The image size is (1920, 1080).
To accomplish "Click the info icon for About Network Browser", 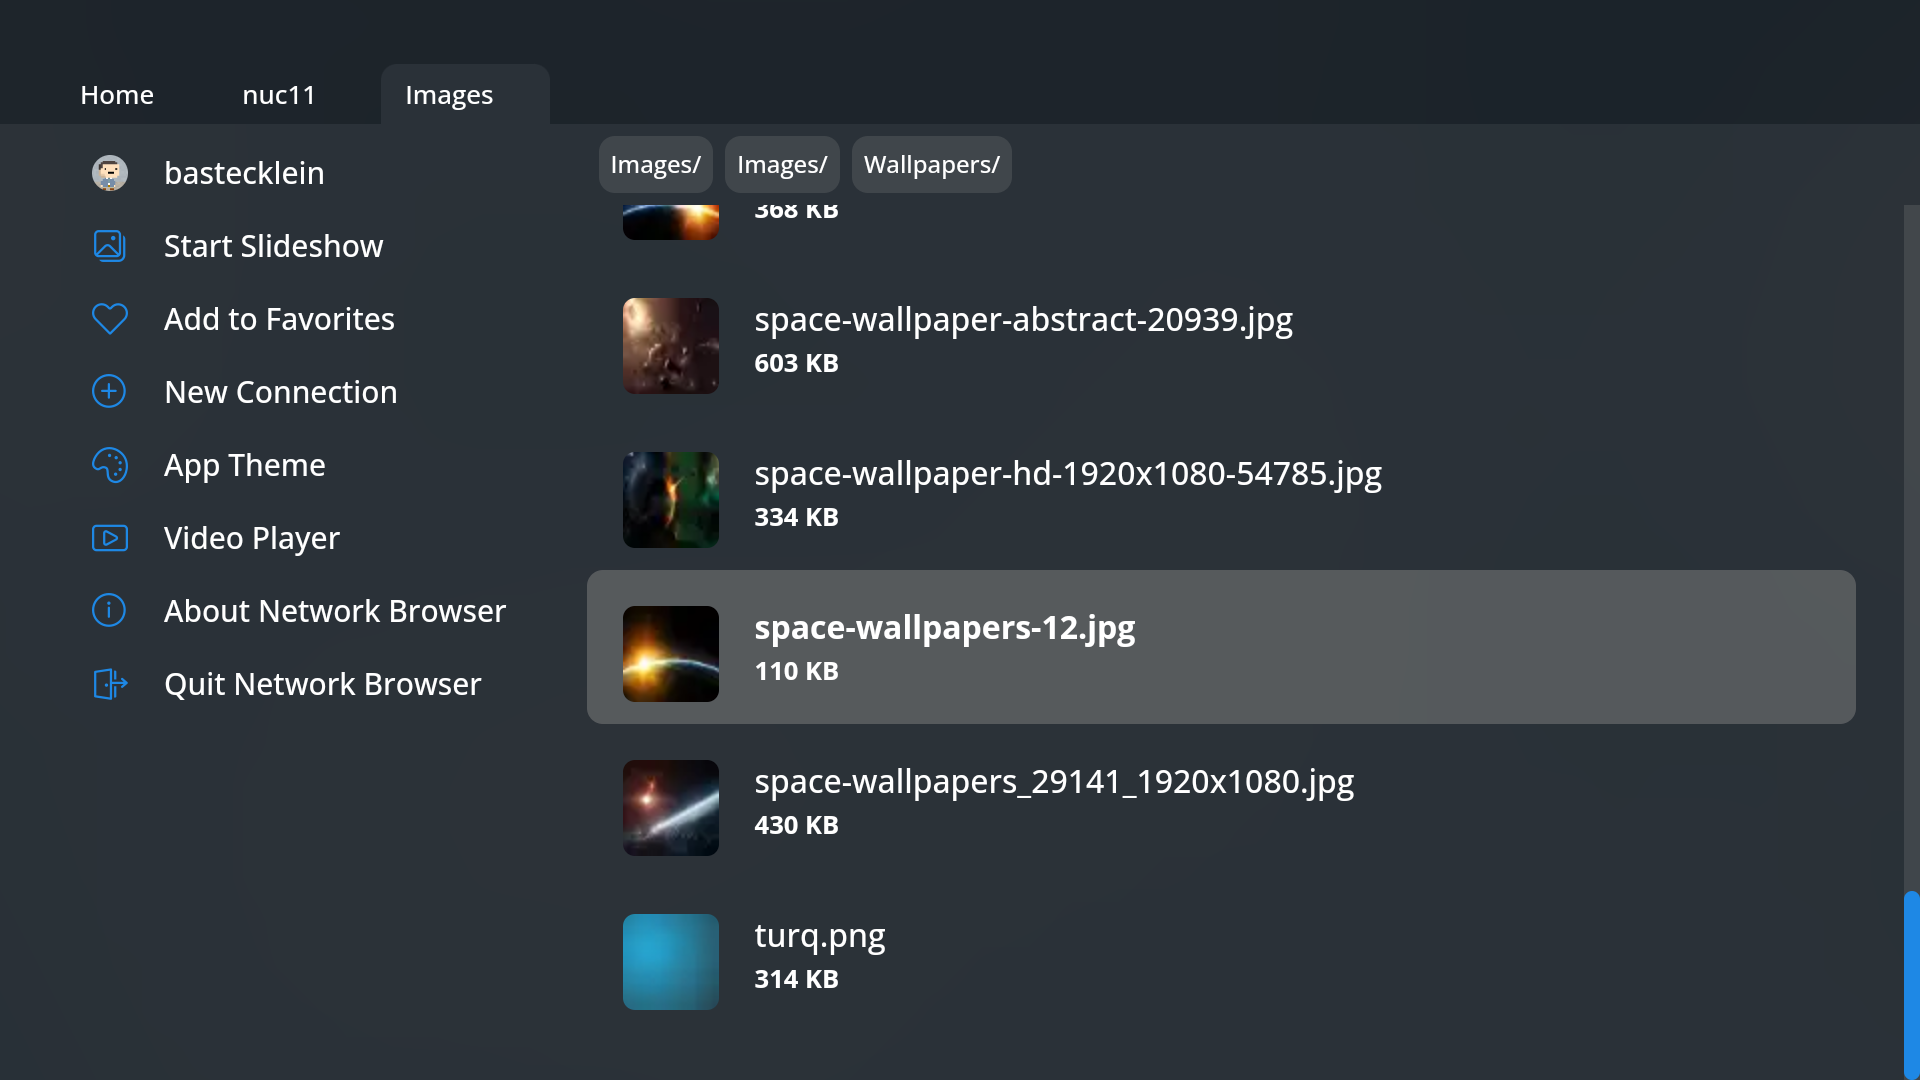I will 108,610.
